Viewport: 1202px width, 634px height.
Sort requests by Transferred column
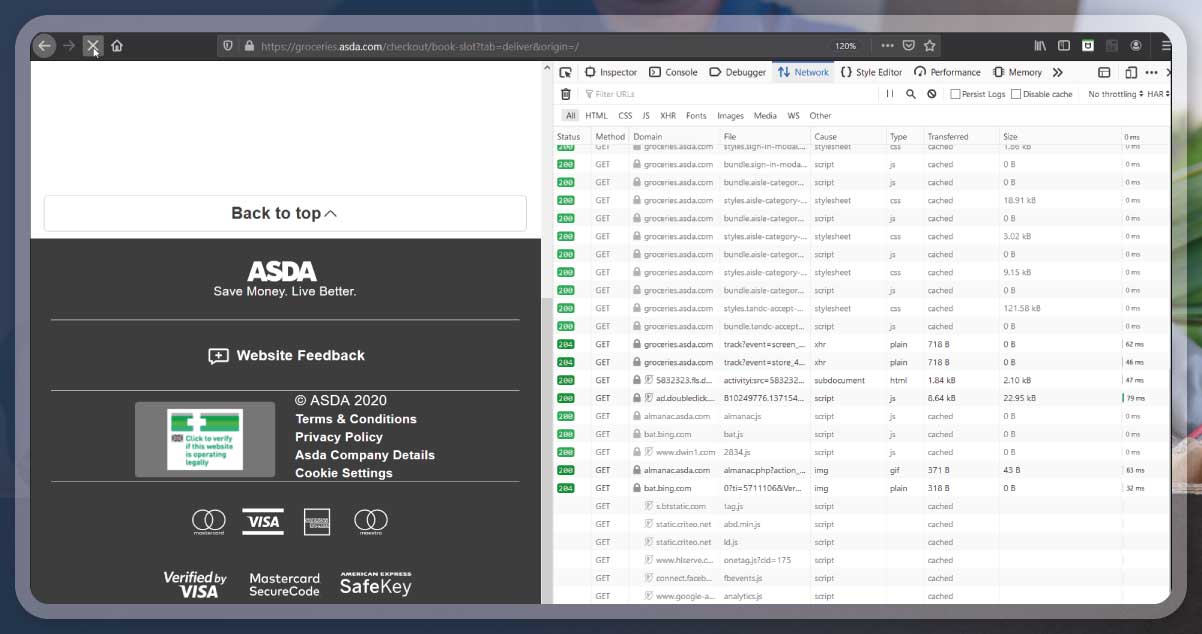click(961, 137)
